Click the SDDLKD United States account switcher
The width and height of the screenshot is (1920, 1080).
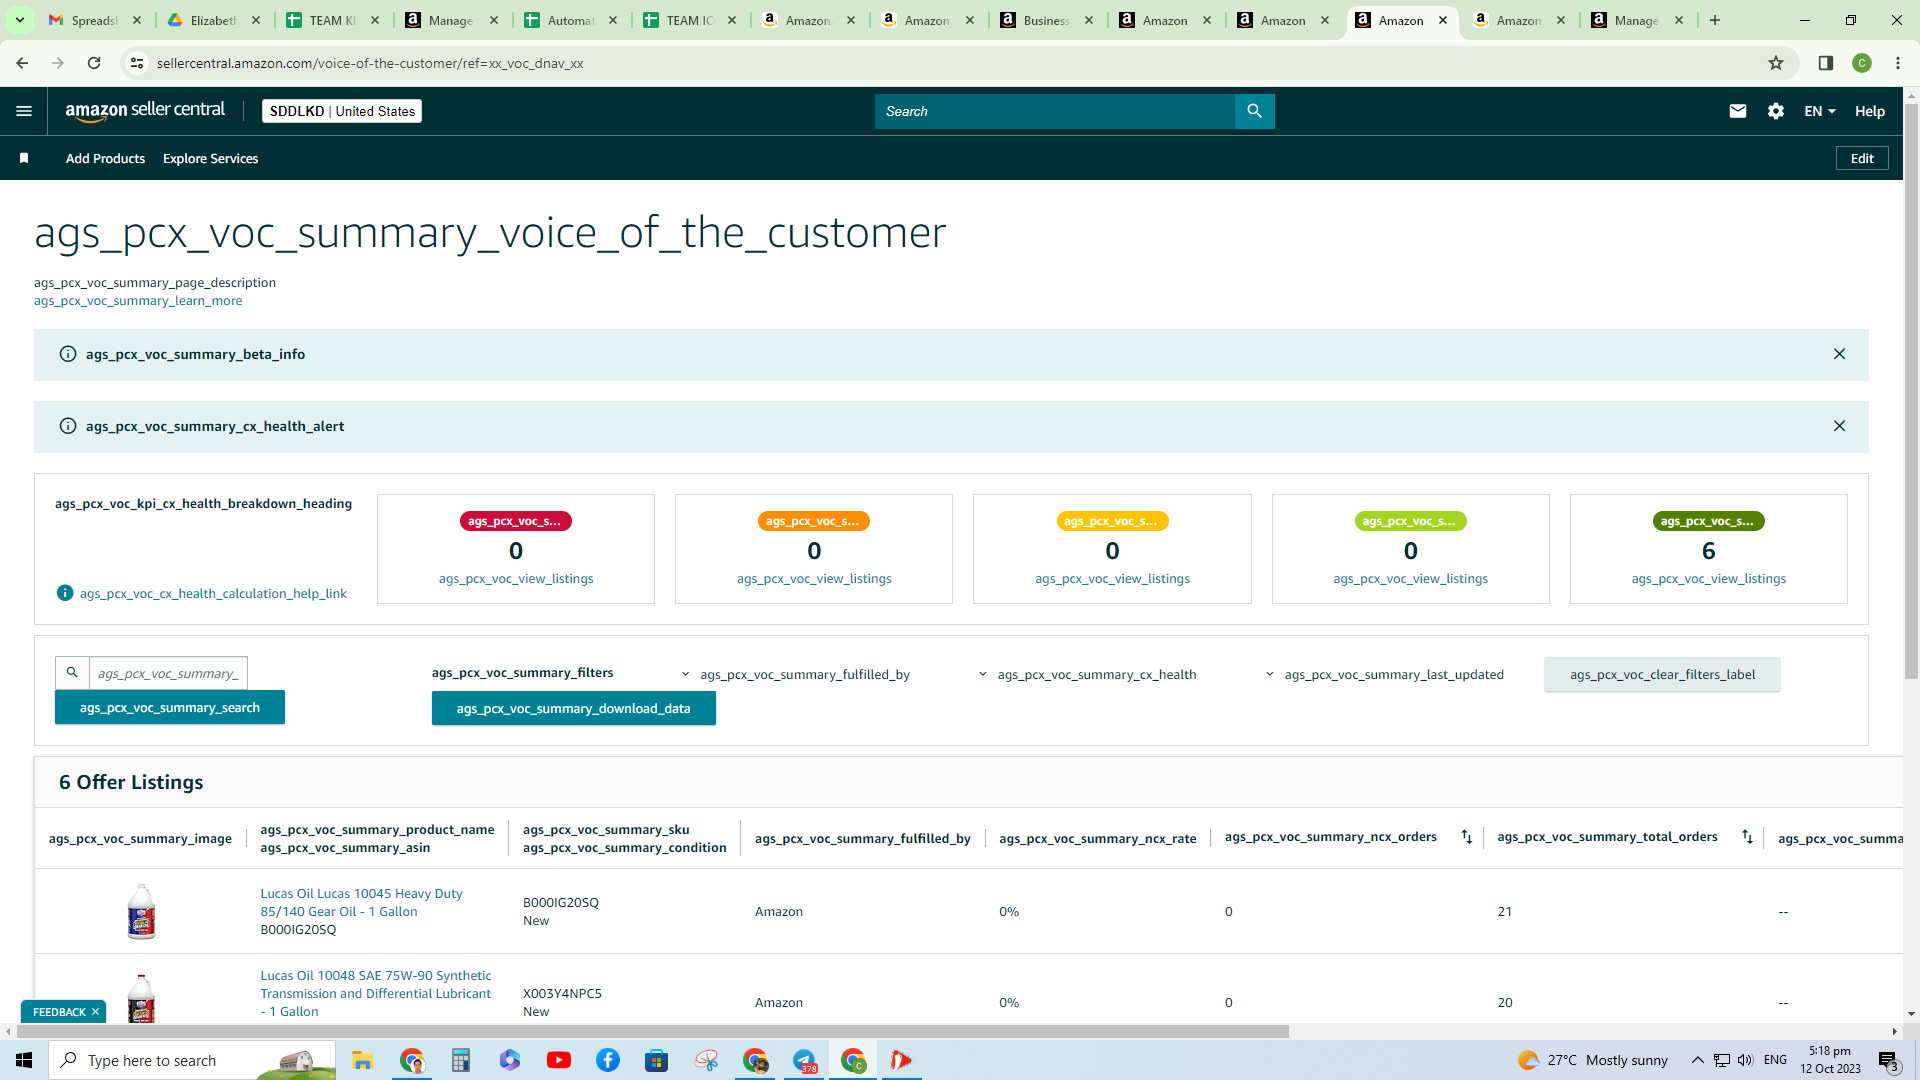pyautogui.click(x=342, y=111)
